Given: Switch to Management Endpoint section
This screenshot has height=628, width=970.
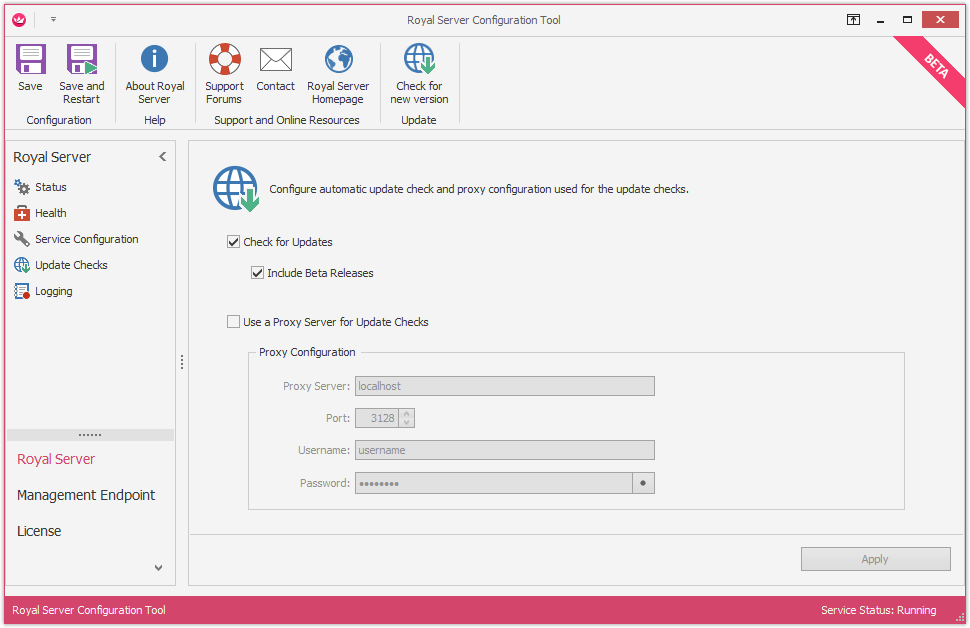Looking at the screenshot, I should [86, 495].
